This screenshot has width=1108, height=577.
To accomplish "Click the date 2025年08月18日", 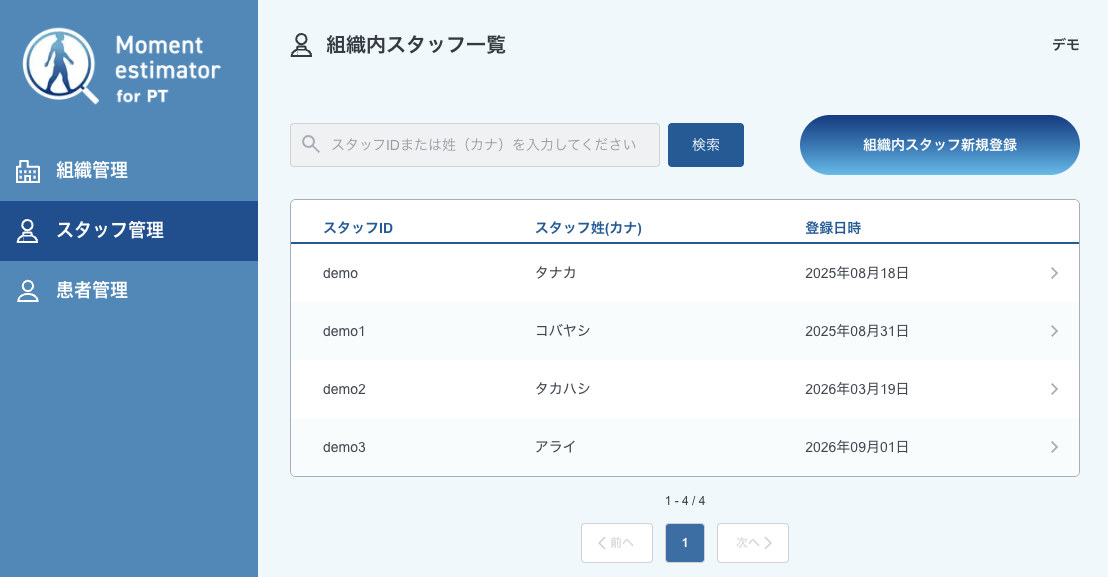I will 857,273.
